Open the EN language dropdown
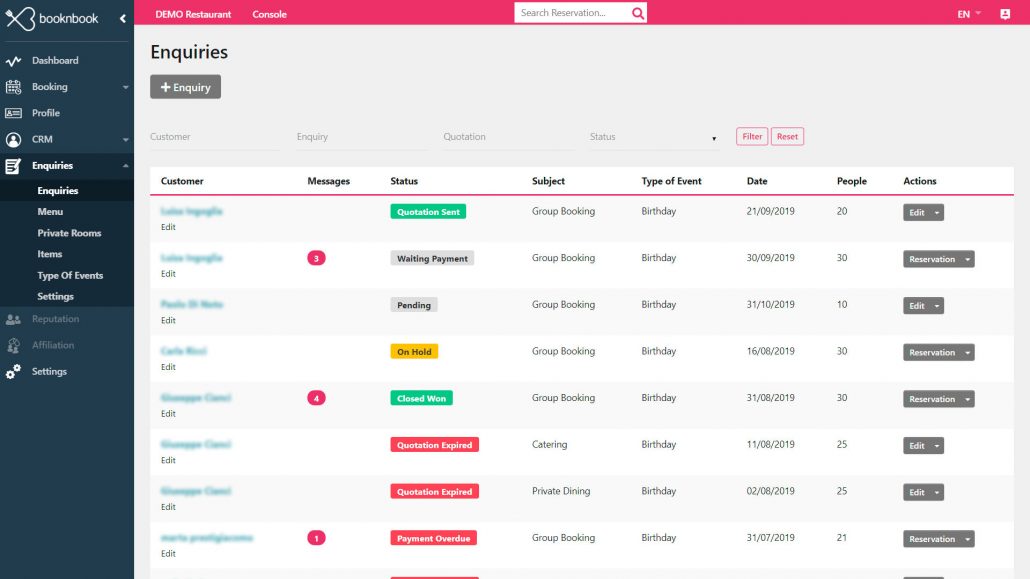 point(968,14)
